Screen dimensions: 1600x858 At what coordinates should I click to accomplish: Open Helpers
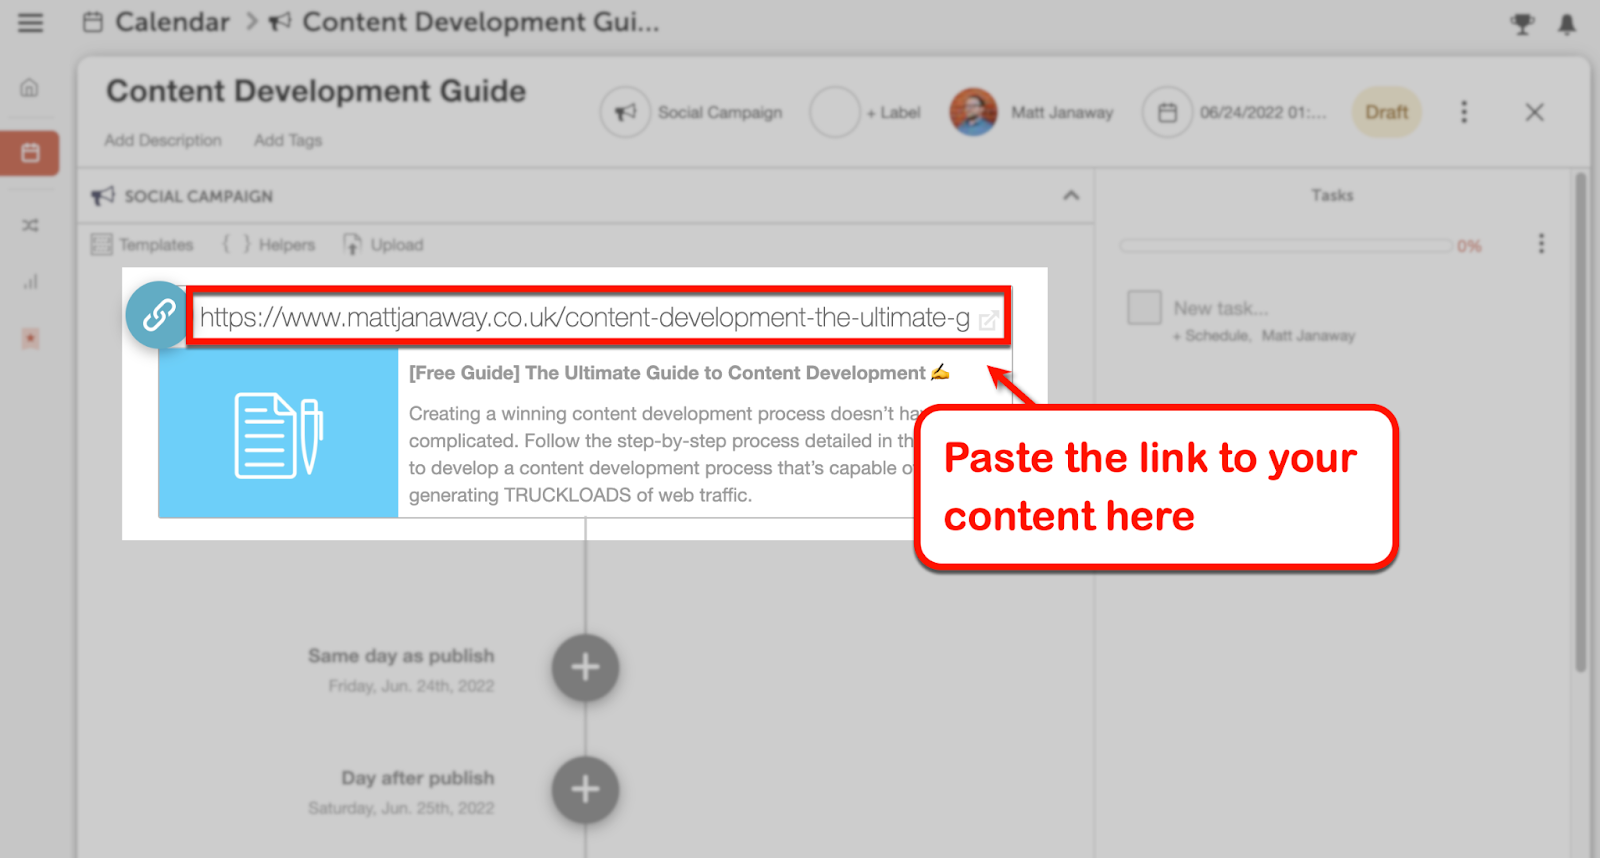268,245
